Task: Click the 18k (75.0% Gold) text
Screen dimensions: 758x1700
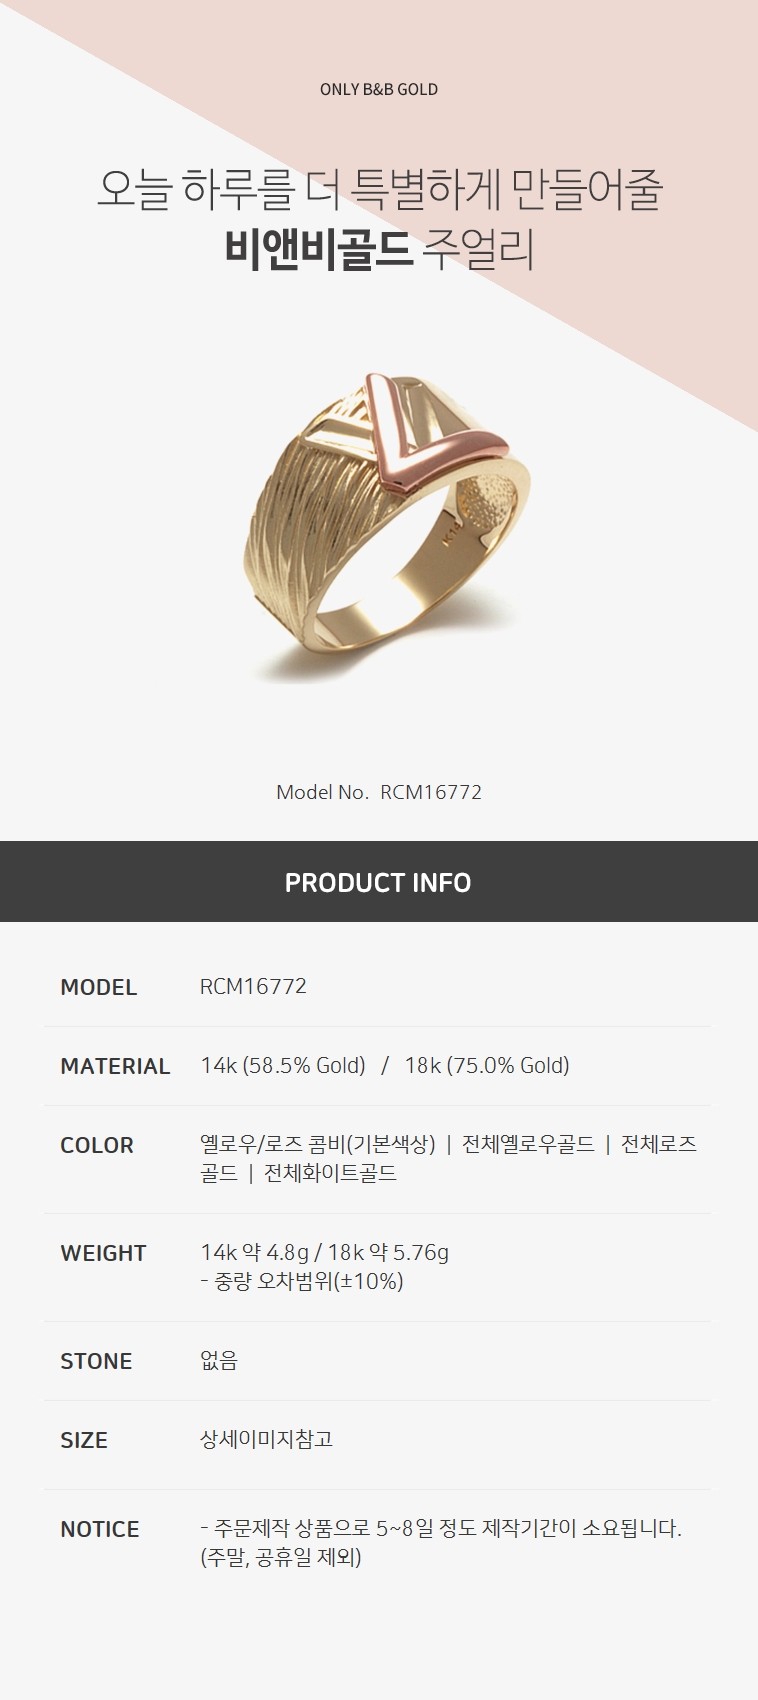Action: 487,1066
